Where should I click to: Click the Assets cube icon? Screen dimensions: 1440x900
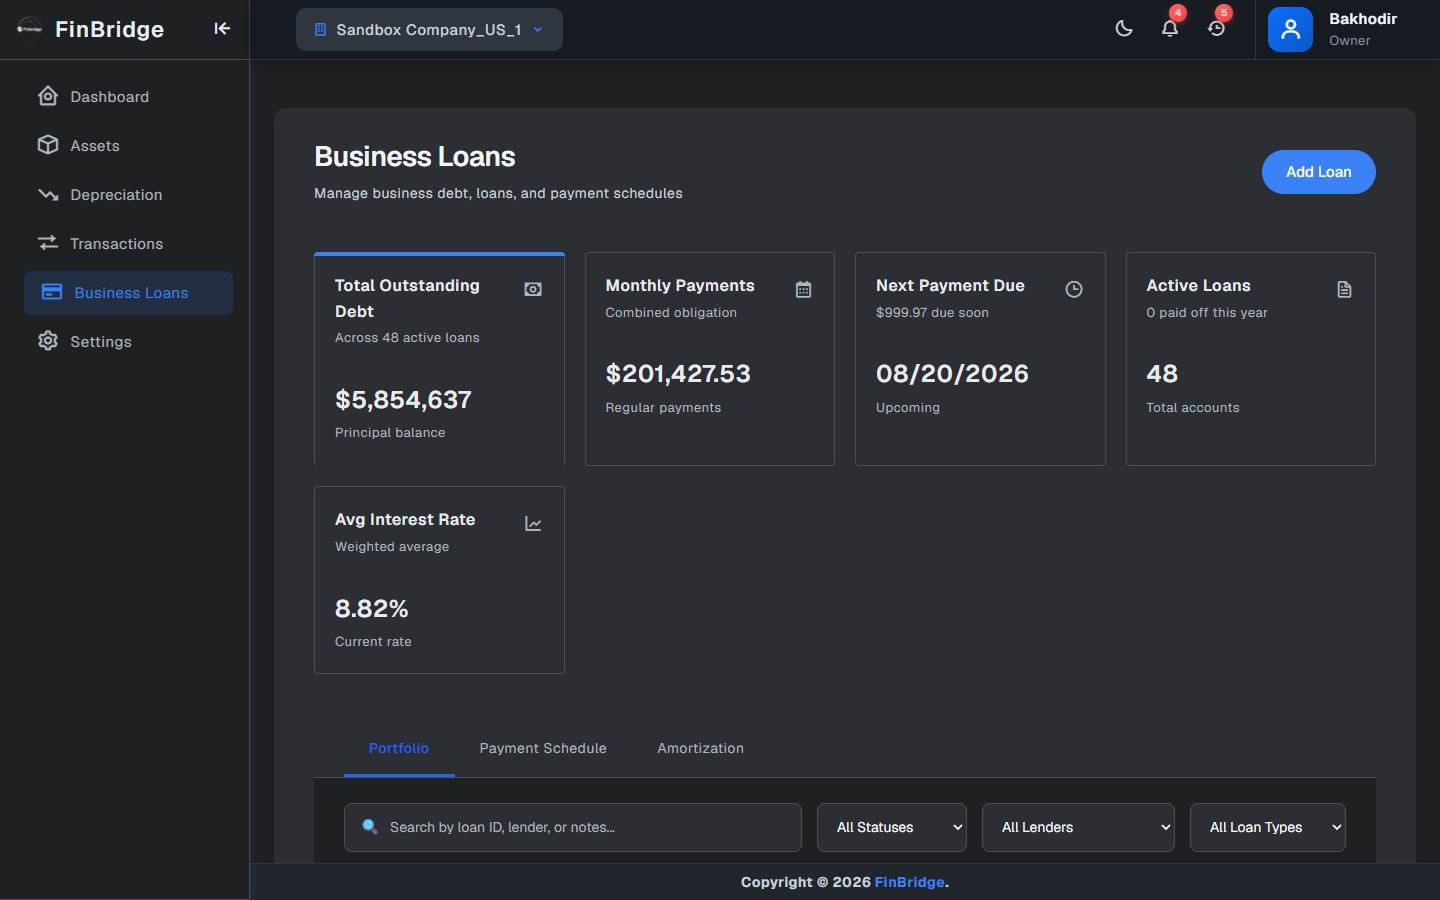(48, 145)
